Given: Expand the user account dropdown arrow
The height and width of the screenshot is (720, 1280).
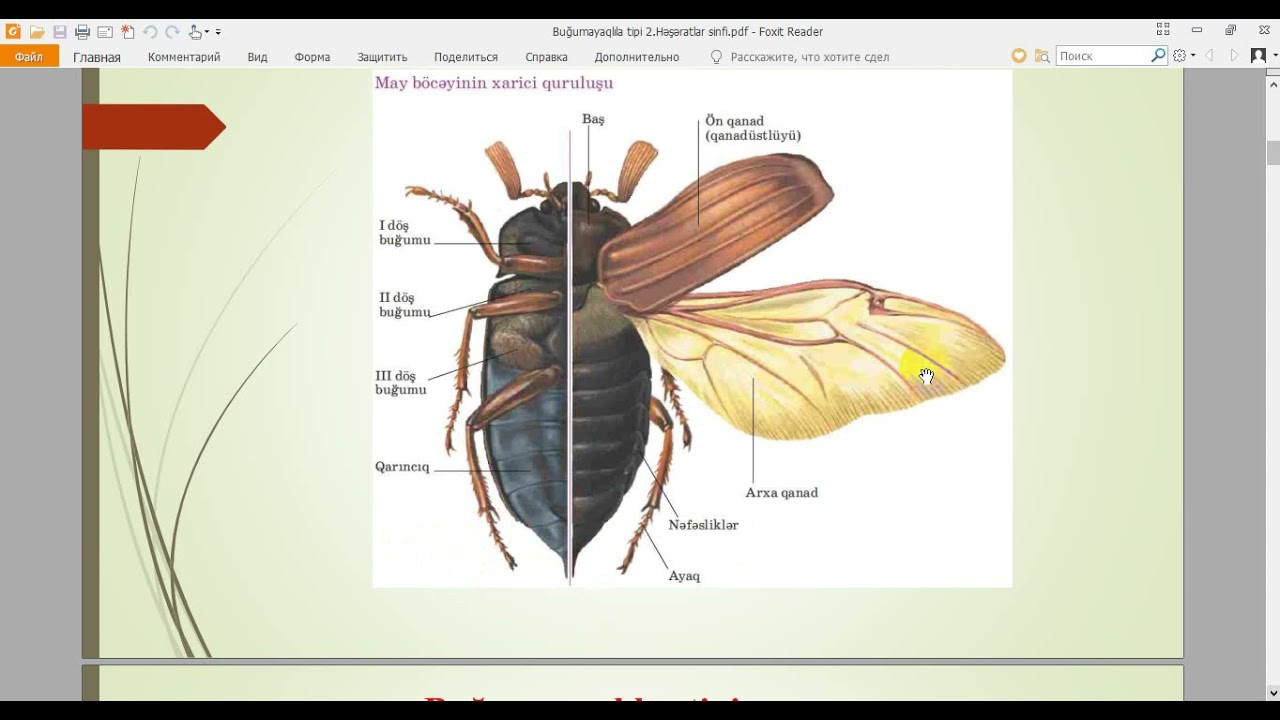Looking at the screenshot, I should (x=1275, y=56).
